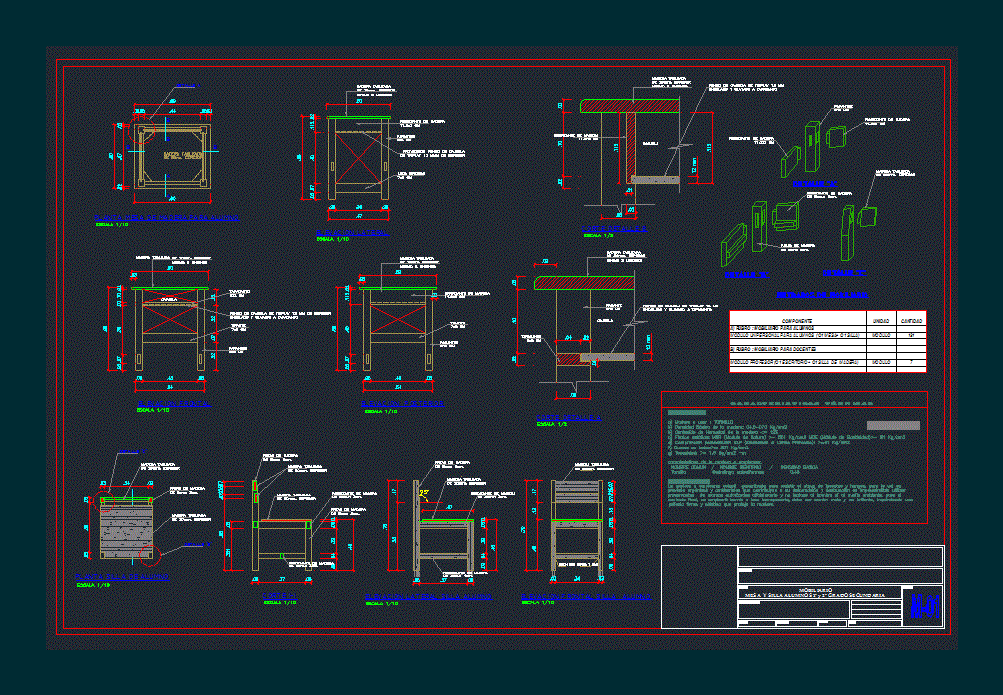Click the 'ESCALA 1/2' label under Corte Detalle B
This screenshot has height=695, width=1003.
point(599,235)
